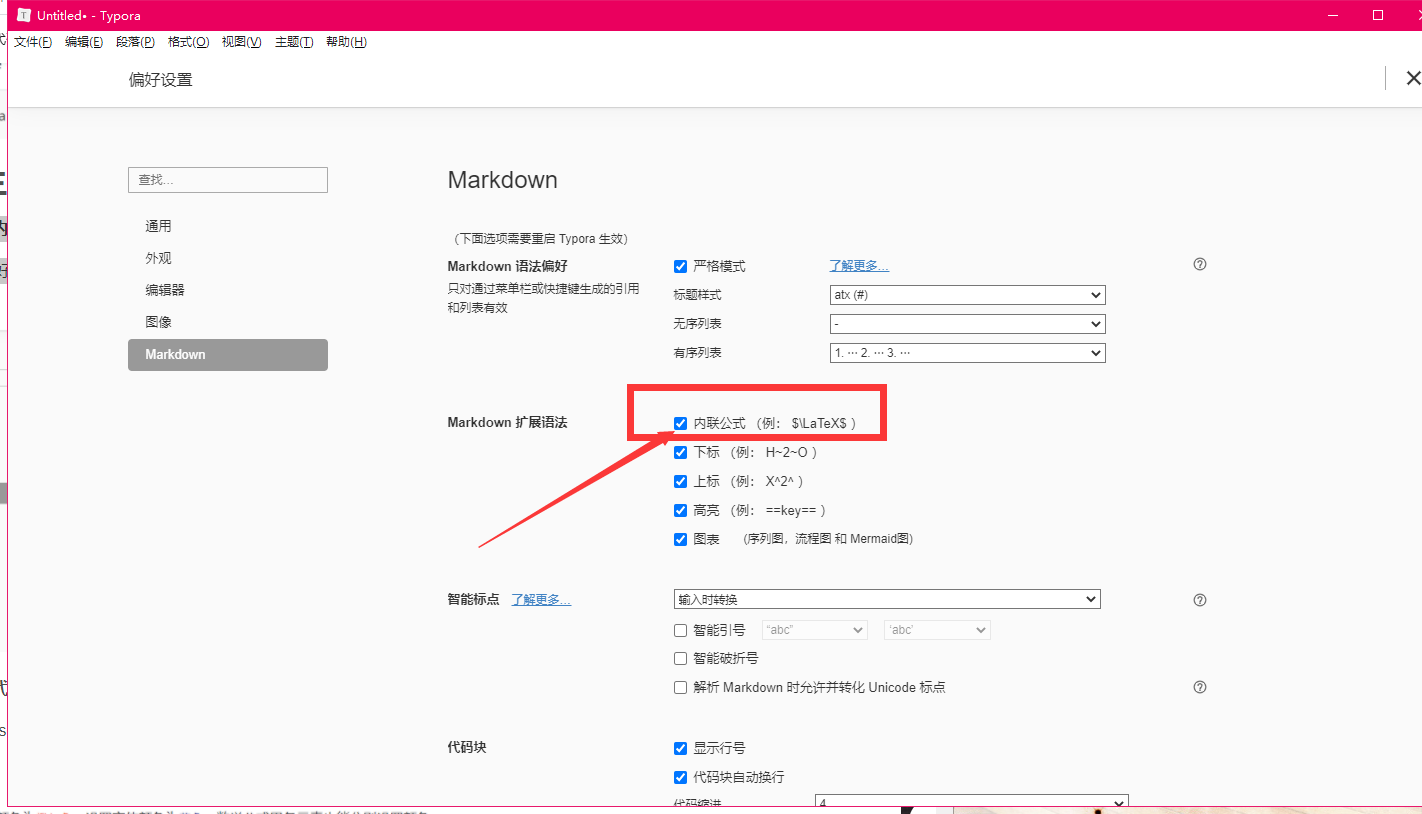Disable 上标 superscript syntax
The height and width of the screenshot is (814, 1422).
point(681,481)
